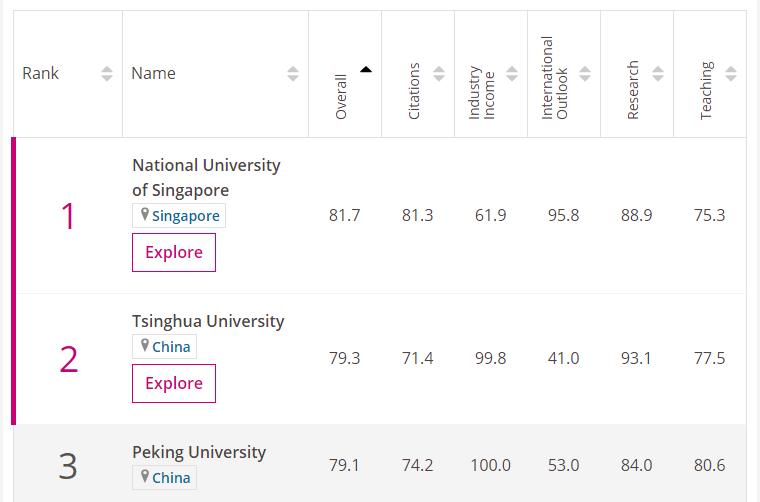Open the Singapore location link
Viewport: 760px width, 502px height.
pyautogui.click(x=186, y=216)
